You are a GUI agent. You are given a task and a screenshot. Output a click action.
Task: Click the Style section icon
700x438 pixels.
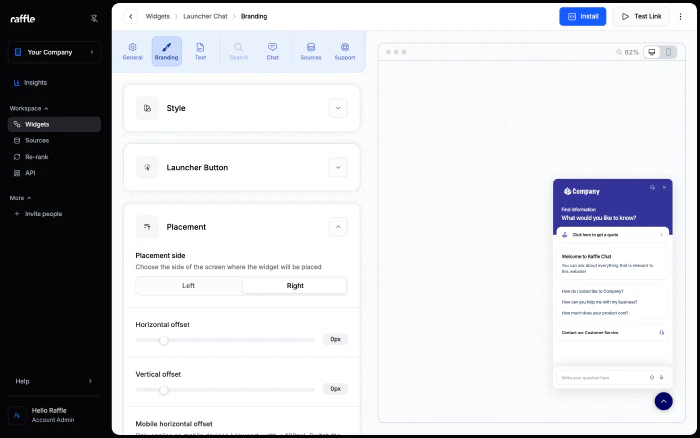147,108
